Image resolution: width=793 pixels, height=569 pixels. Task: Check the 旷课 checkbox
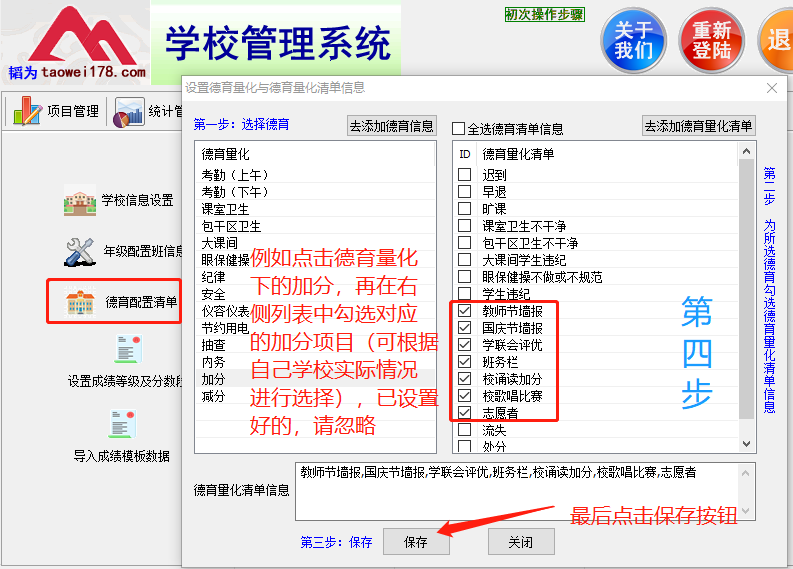tap(464, 208)
